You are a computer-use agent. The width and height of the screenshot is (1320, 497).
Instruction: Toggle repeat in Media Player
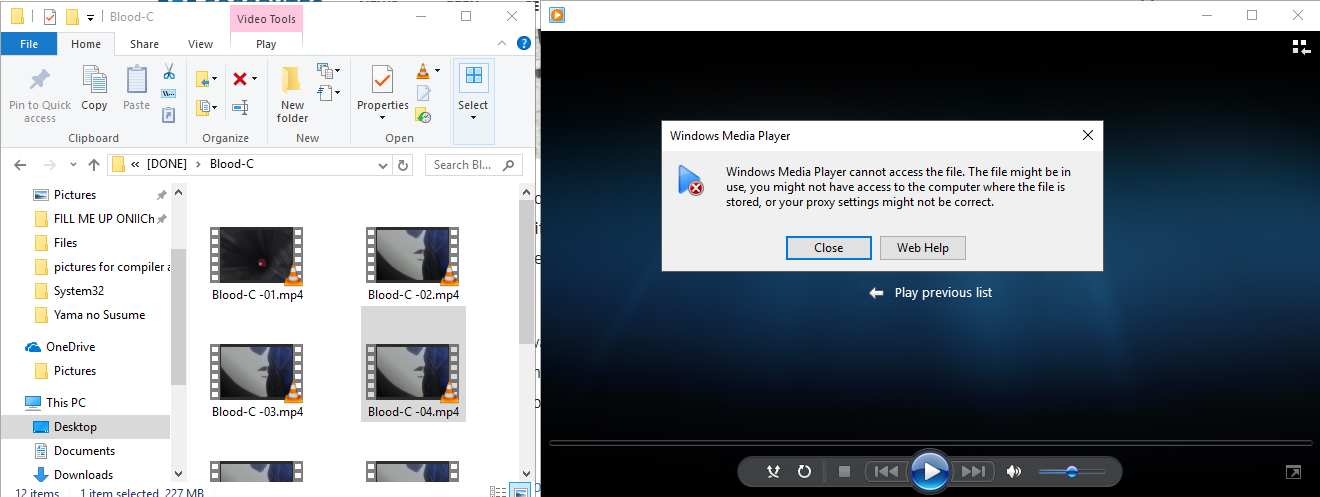pyautogui.click(x=804, y=471)
